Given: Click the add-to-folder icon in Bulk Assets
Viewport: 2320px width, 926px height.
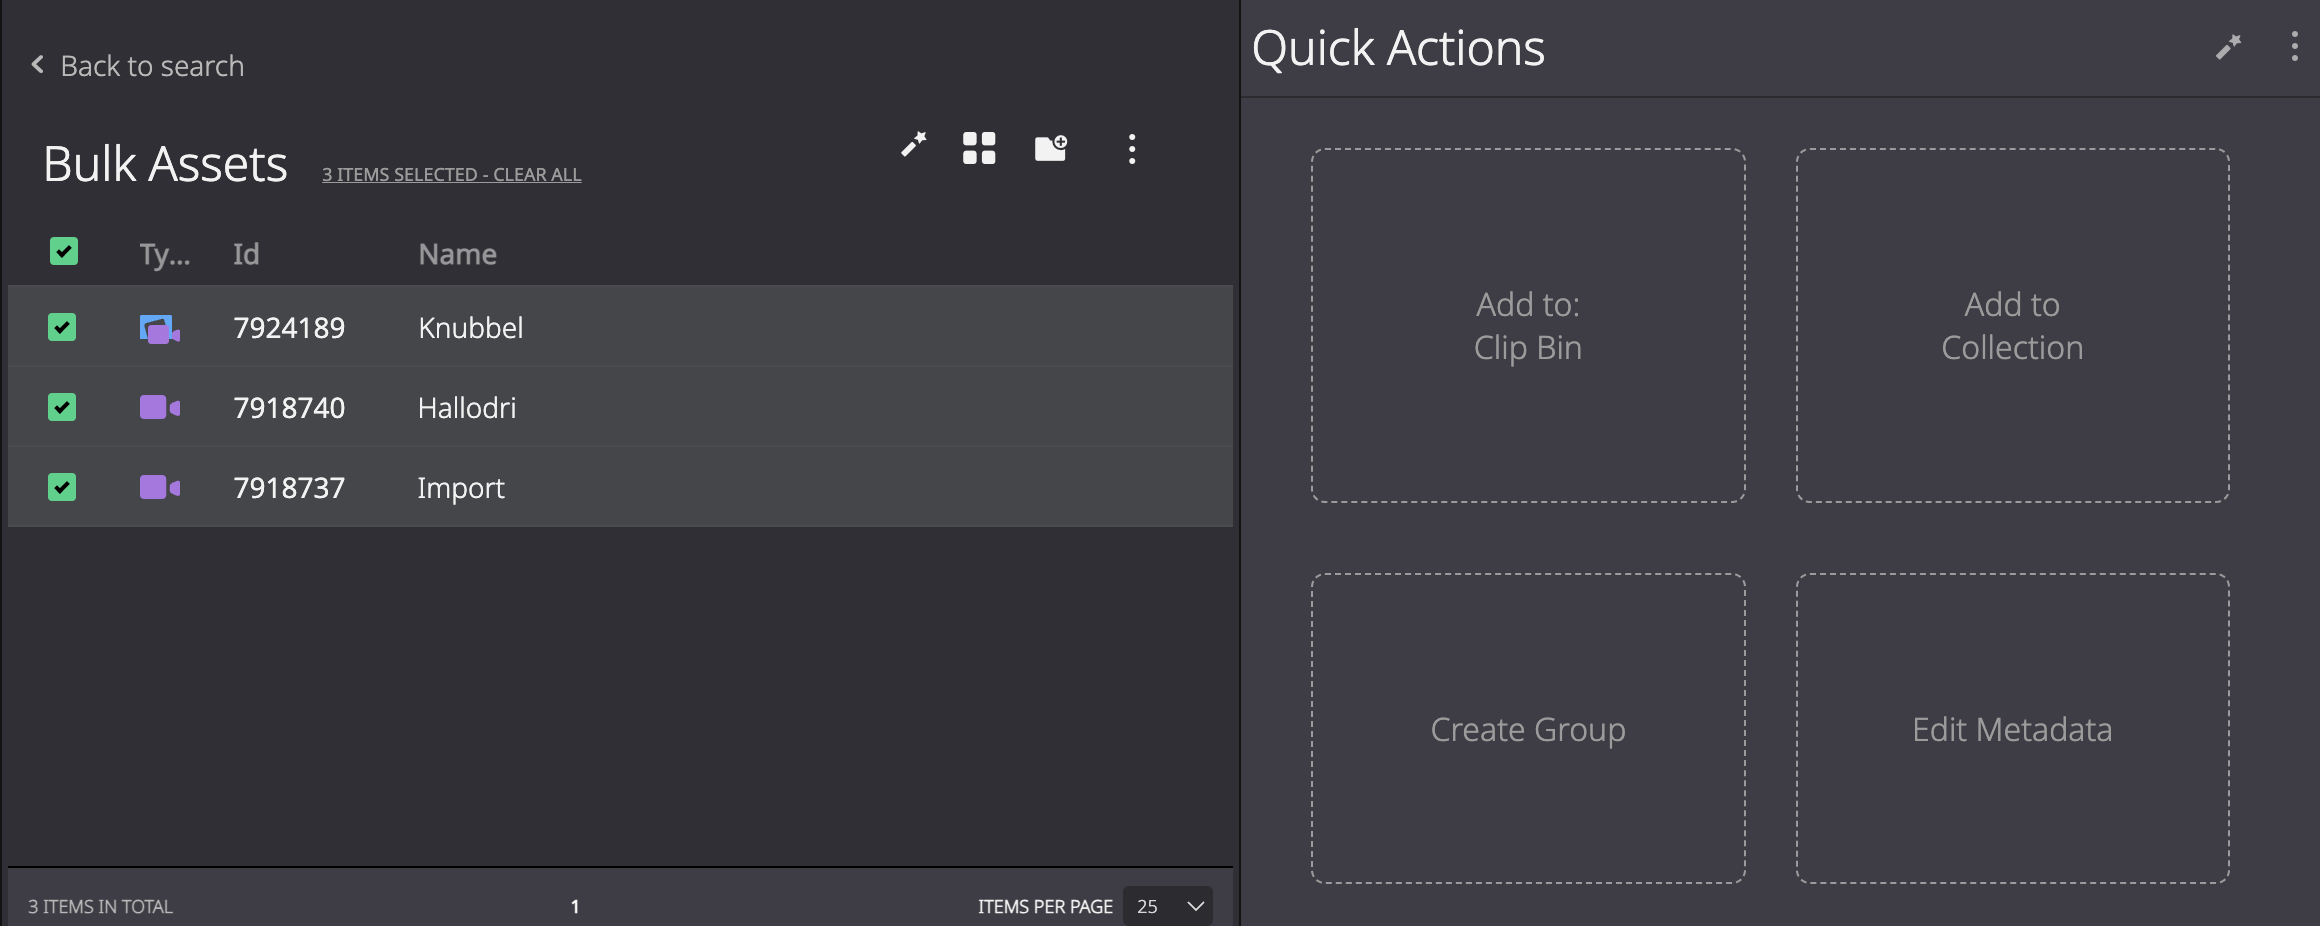Looking at the screenshot, I should (1051, 148).
